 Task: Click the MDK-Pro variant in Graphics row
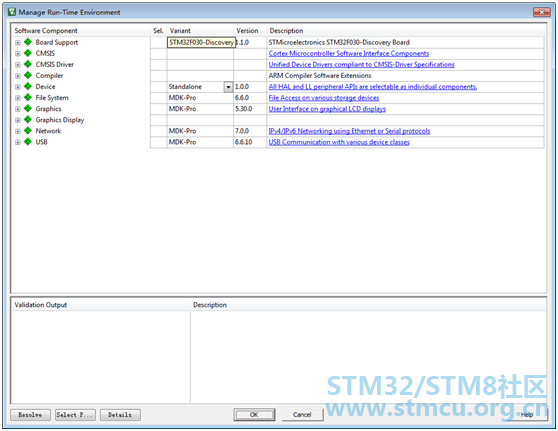182,109
